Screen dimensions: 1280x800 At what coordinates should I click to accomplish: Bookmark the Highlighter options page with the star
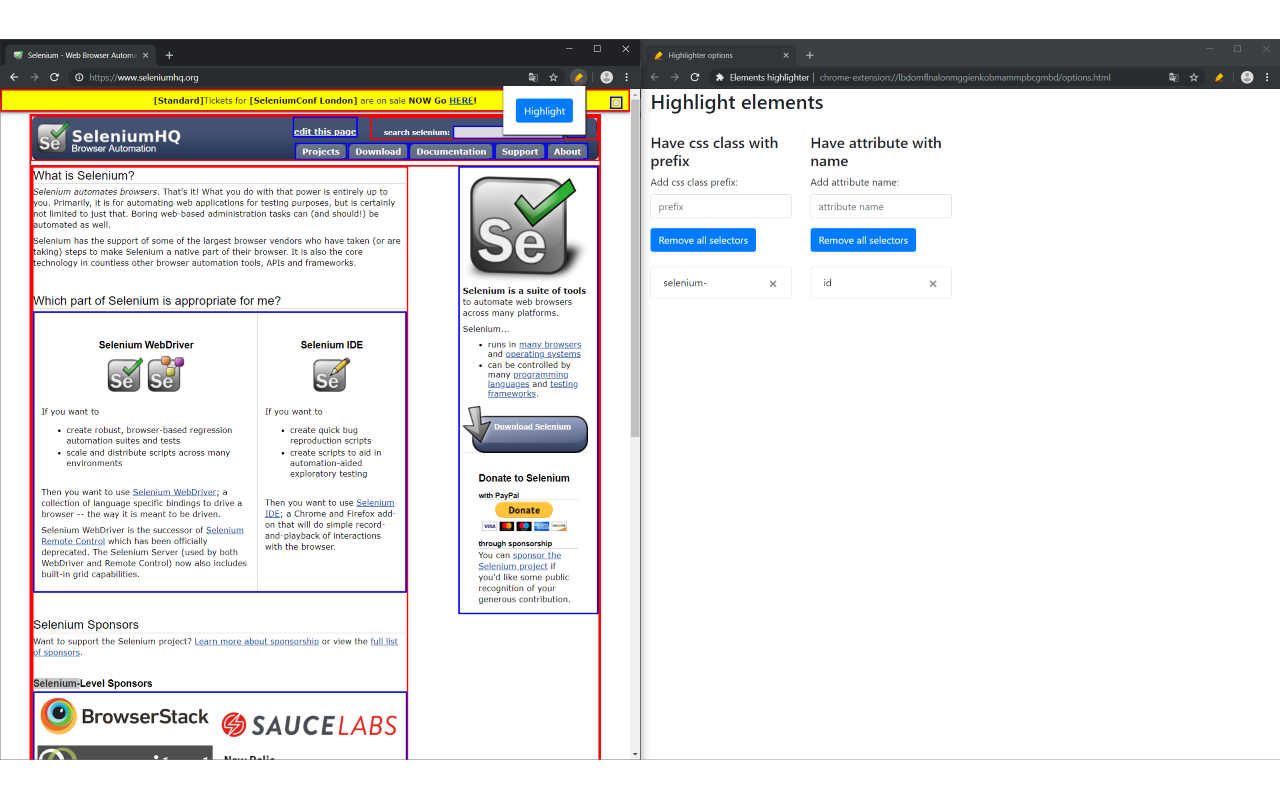1194,77
